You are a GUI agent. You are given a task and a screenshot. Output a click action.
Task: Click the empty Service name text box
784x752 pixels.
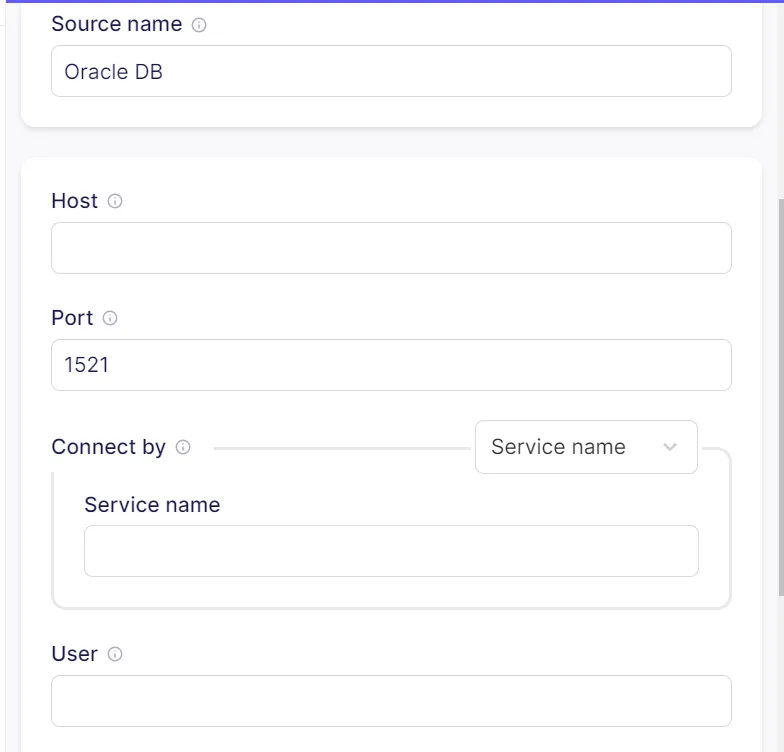pyautogui.click(x=391, y=551)
